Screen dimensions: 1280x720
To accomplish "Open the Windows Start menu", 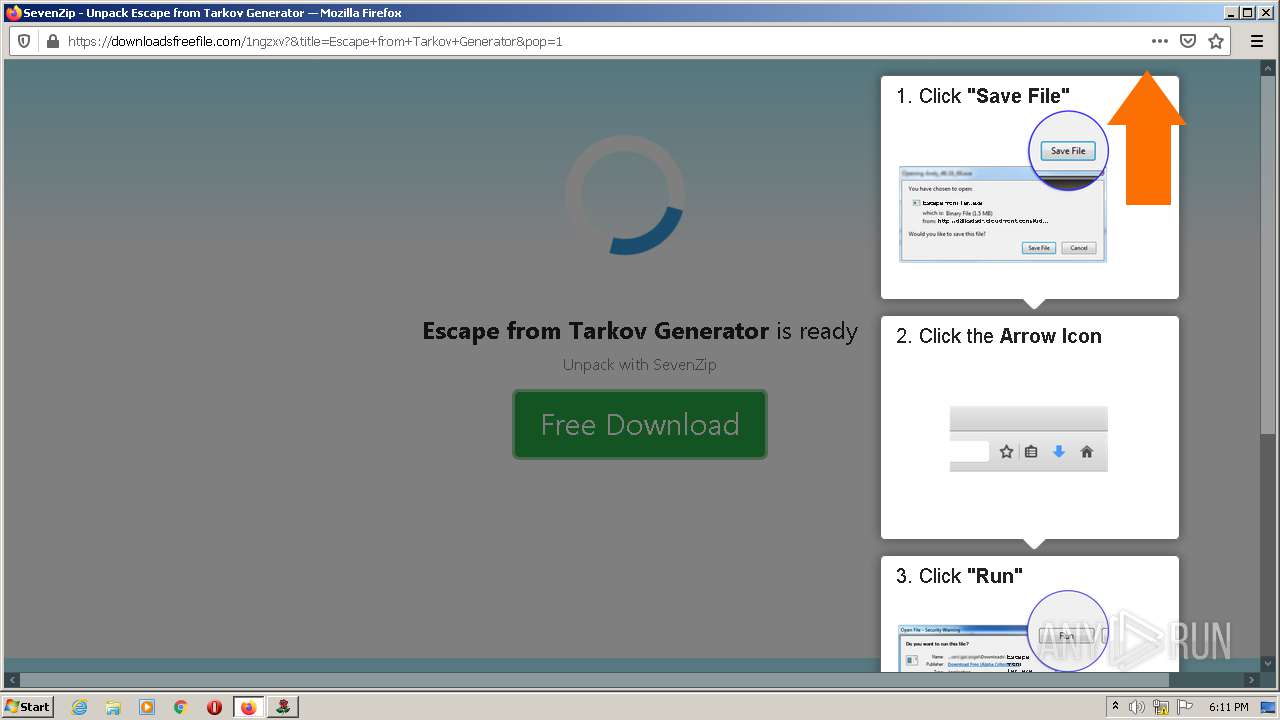I will coord(28,706).
